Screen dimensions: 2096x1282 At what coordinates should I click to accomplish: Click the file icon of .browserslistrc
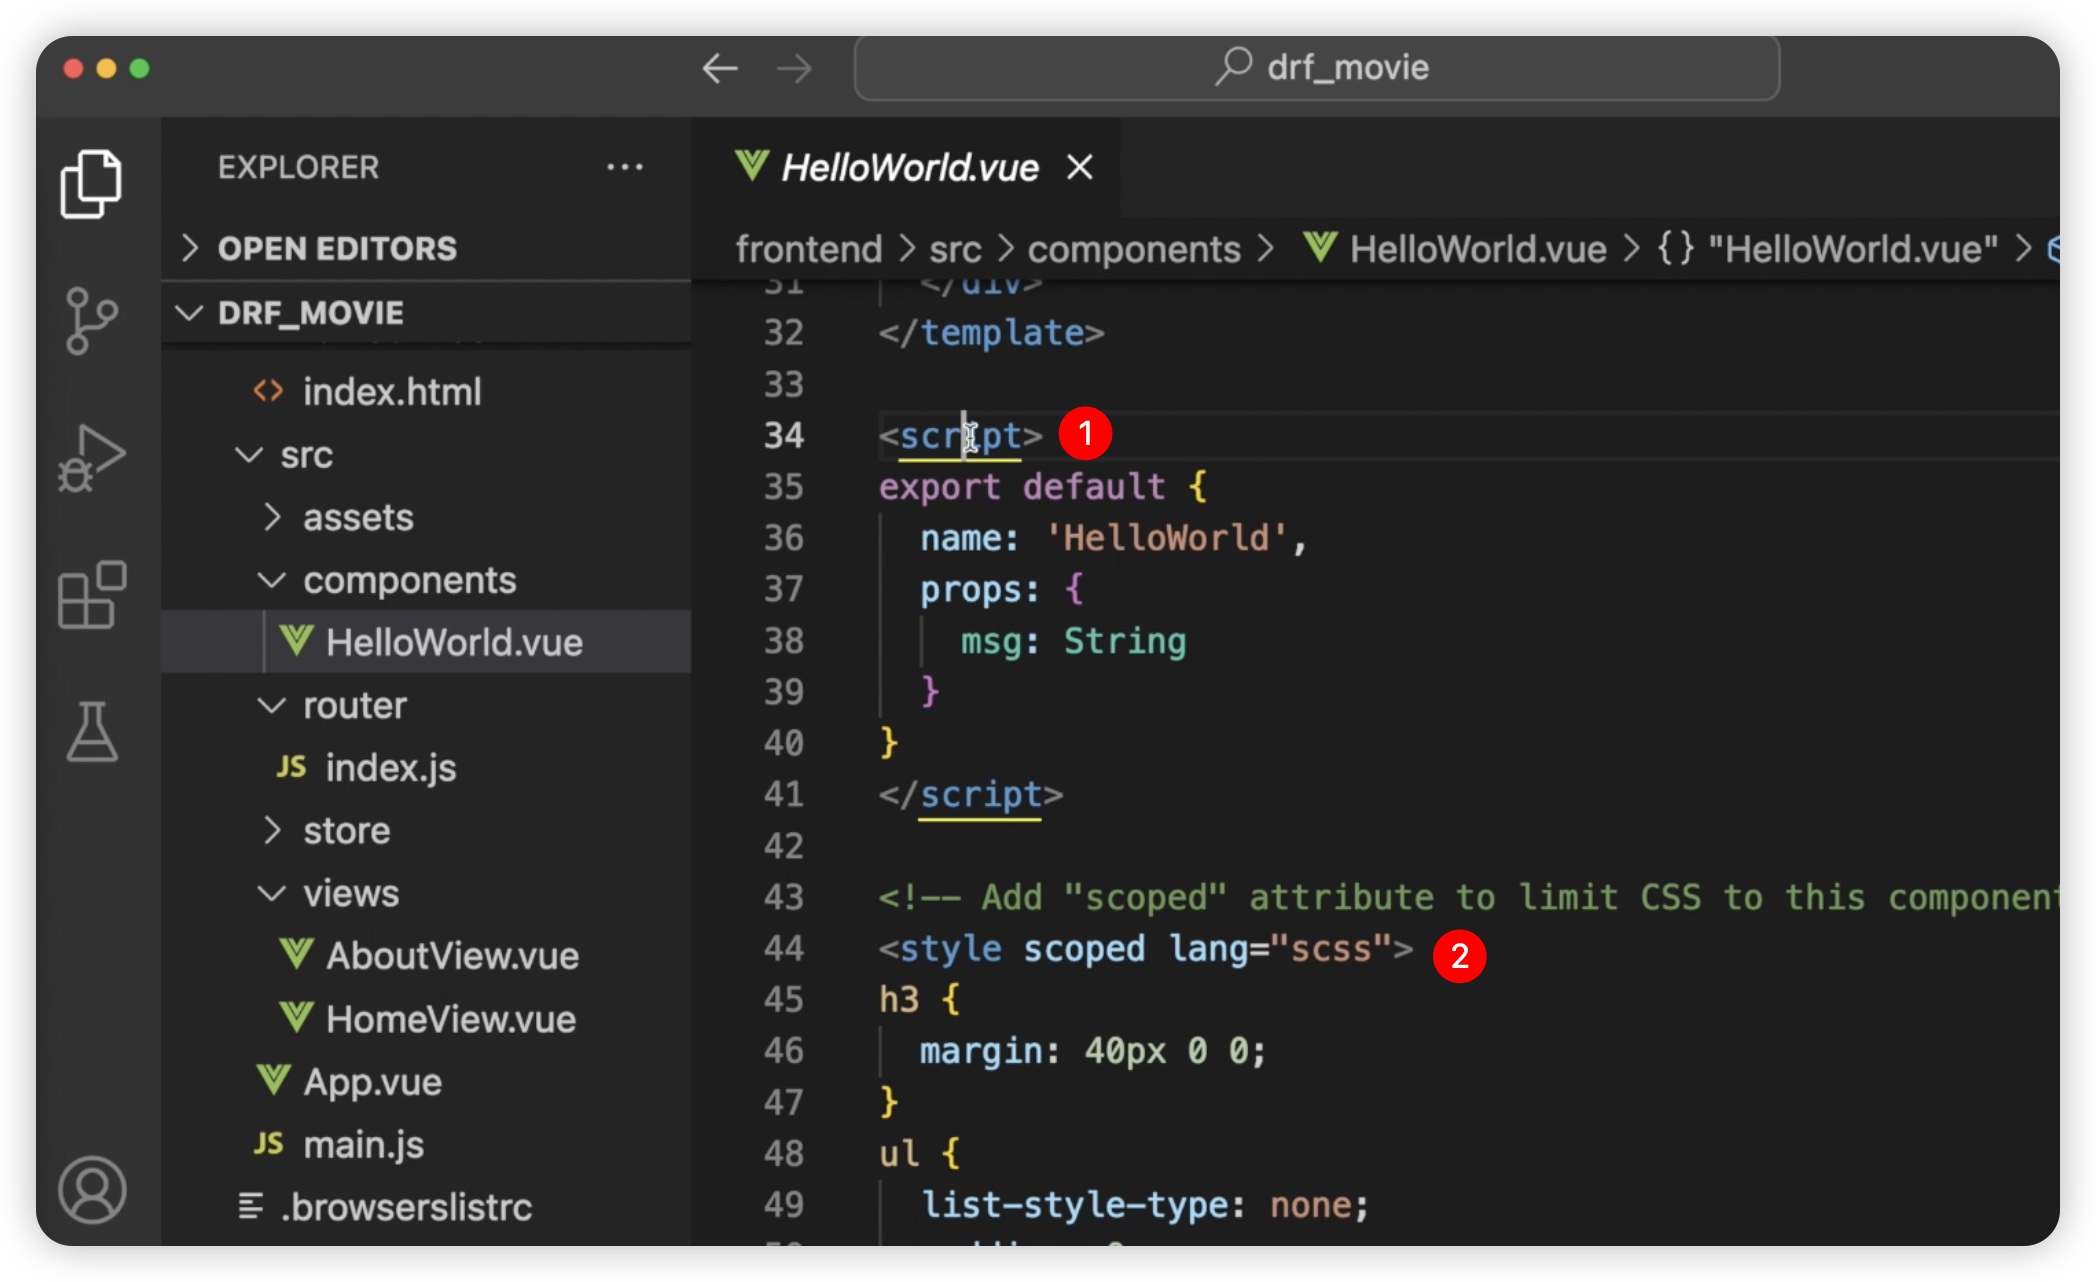pos(250,1207)
